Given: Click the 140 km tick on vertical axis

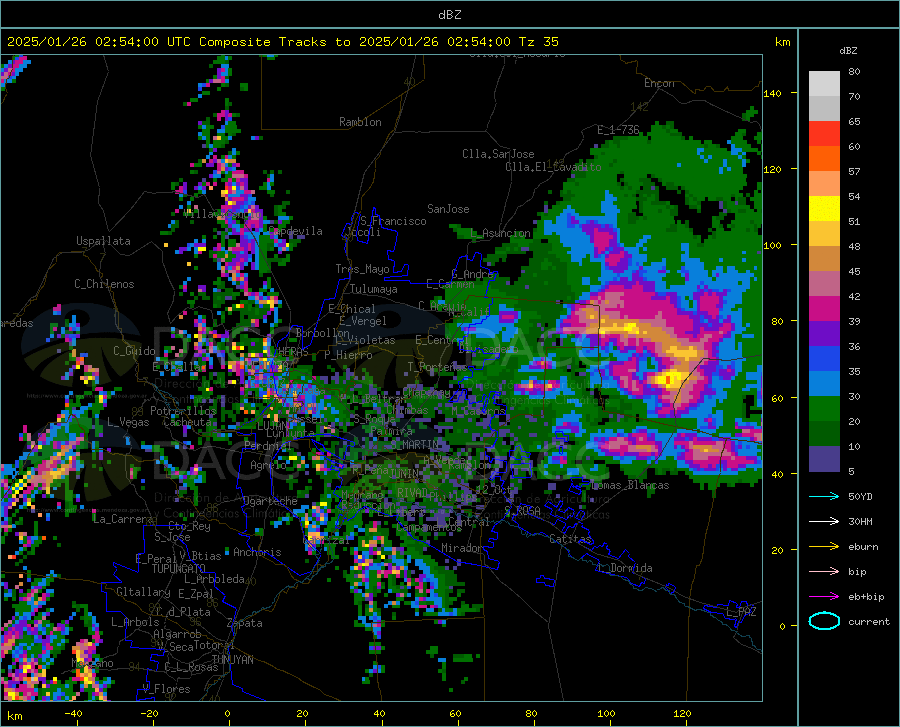Looking at the screenshot, I should (x=772, y=93).
